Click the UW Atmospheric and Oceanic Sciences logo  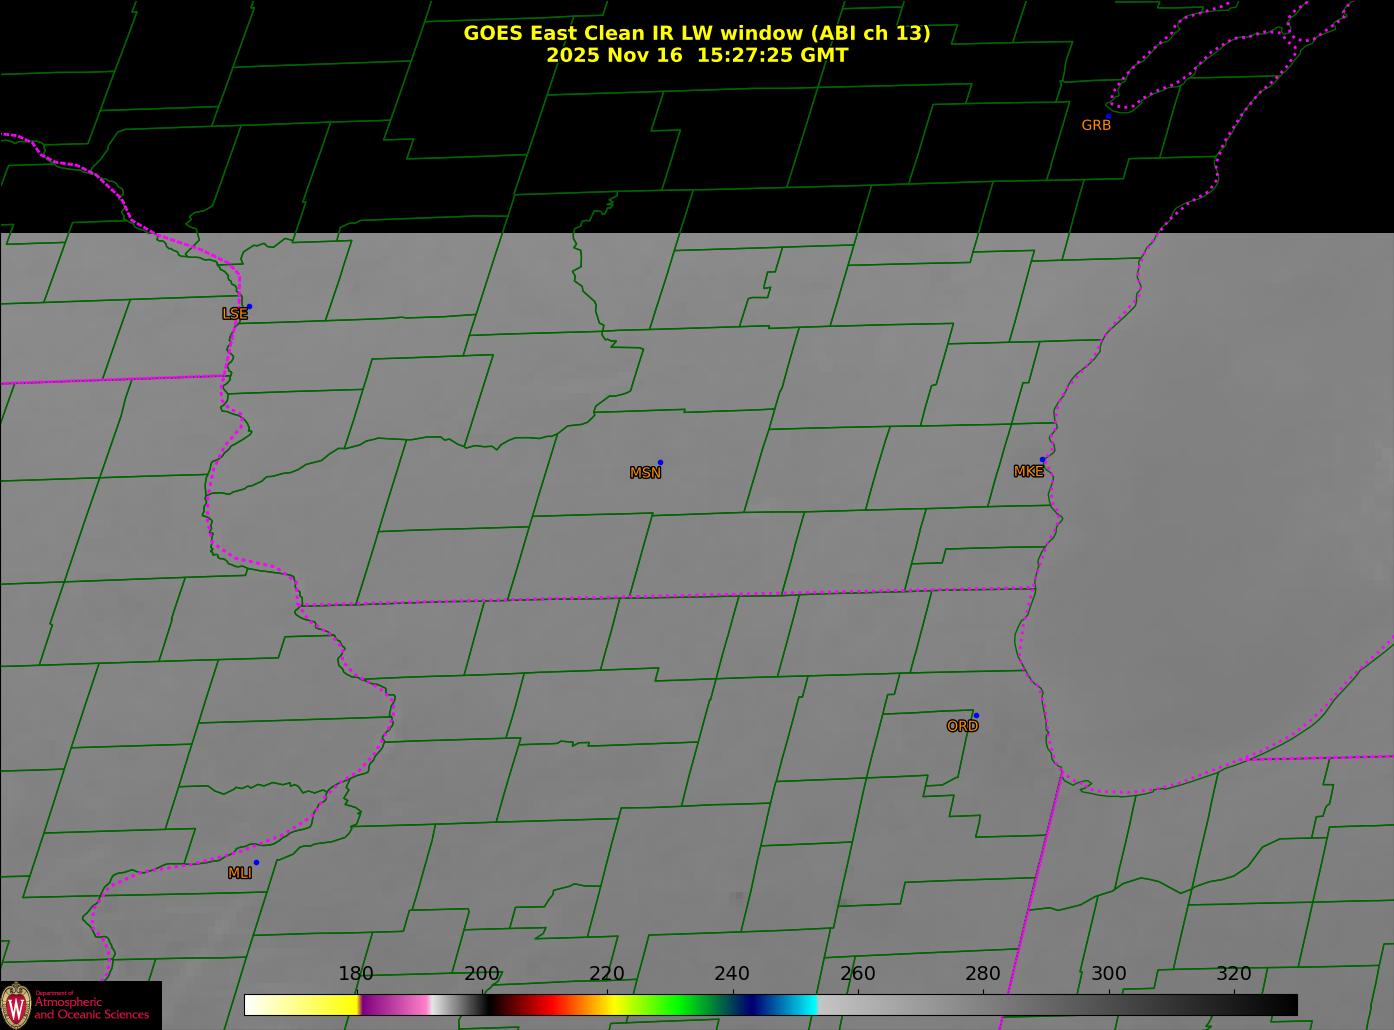pos(81,1005)
